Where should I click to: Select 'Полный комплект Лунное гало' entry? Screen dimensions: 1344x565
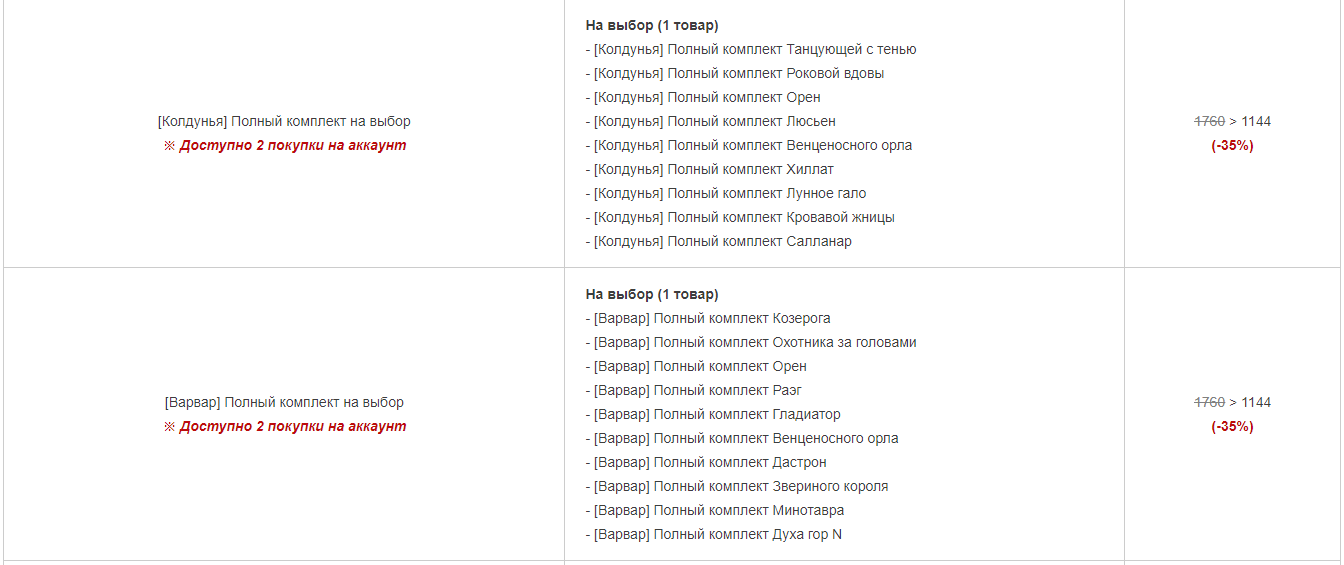(726, 193)
